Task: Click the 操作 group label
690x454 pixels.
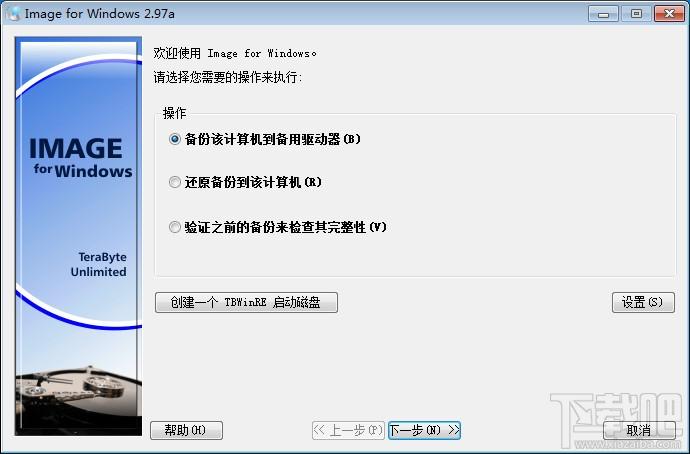Action: 175,113
